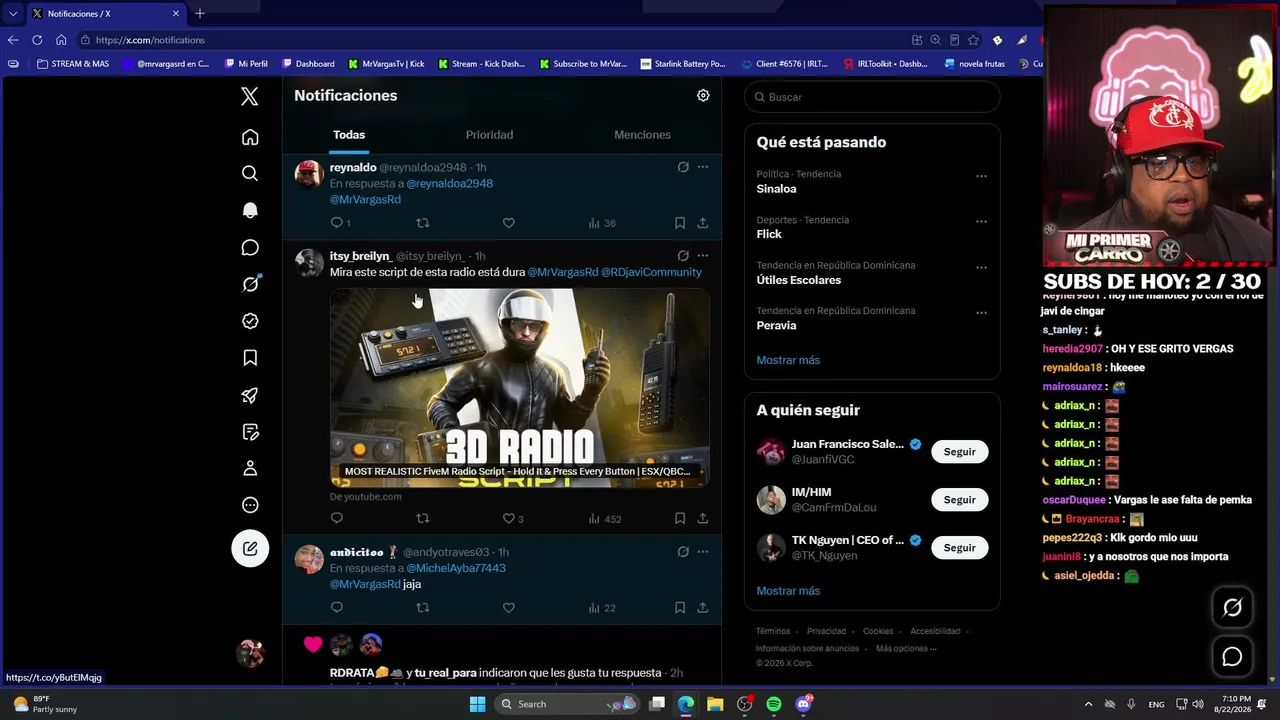Expand the browser tab list dropdown
The width and height of the screenshot is (1280, 720).
tap(13, 13)
